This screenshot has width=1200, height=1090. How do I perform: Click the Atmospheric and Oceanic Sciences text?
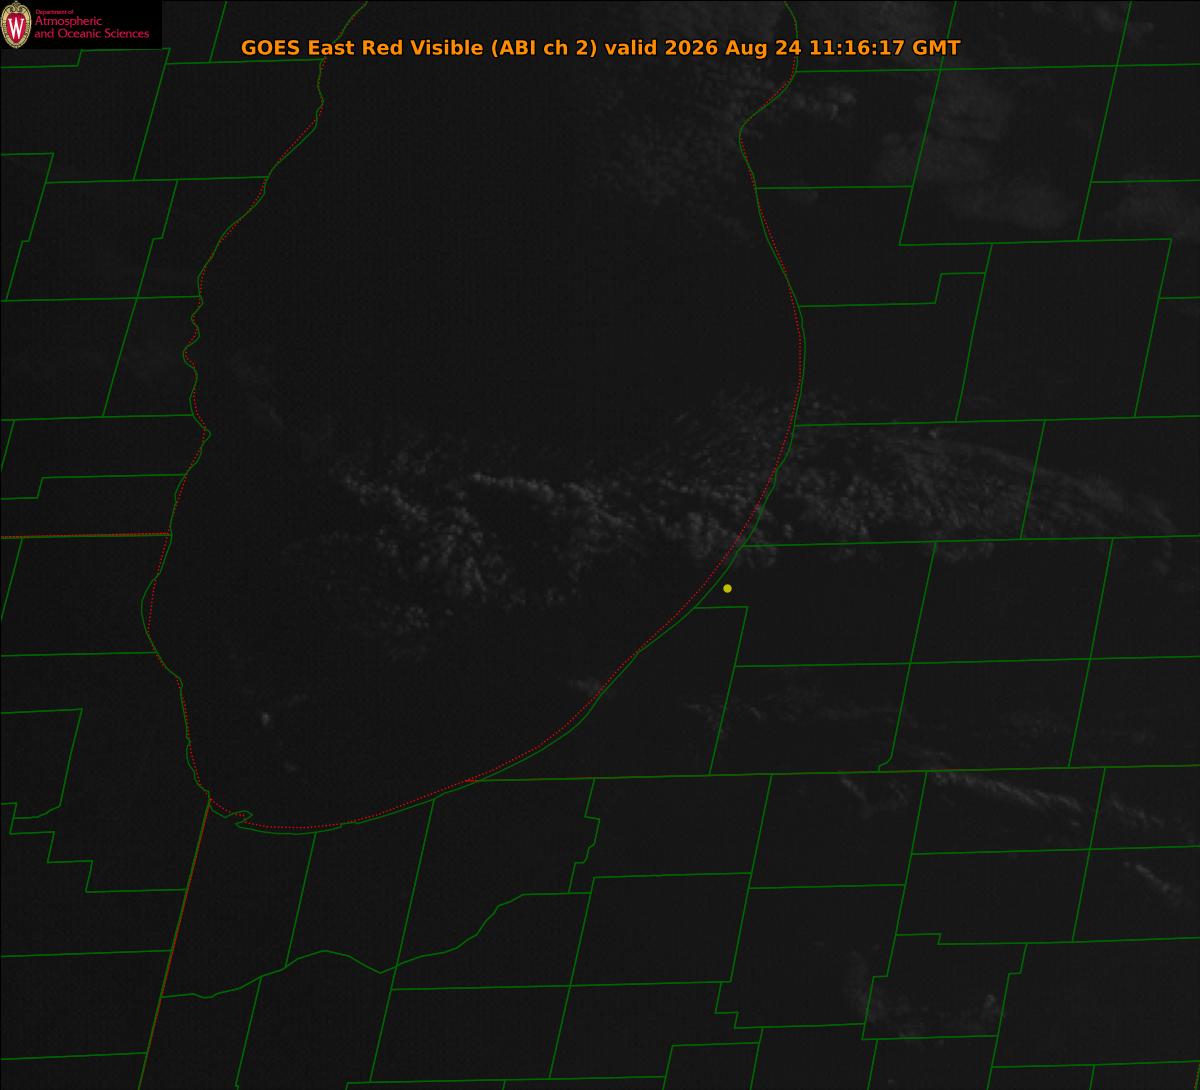91,27
